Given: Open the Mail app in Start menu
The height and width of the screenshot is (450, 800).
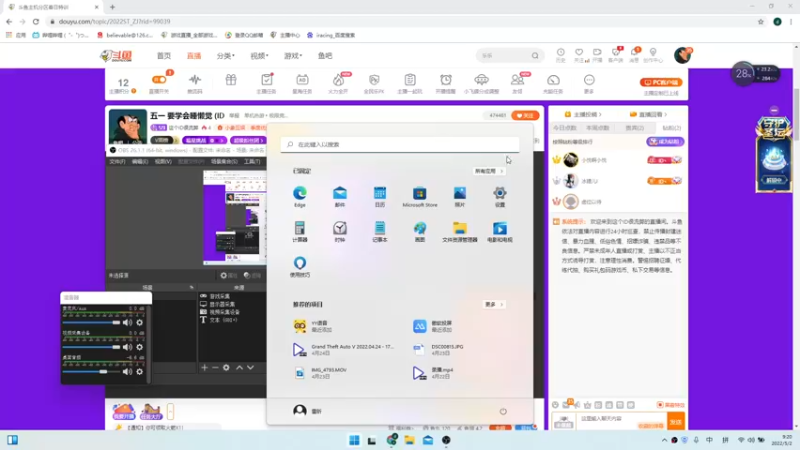Looking at the screenshot, I should (340, 196).
